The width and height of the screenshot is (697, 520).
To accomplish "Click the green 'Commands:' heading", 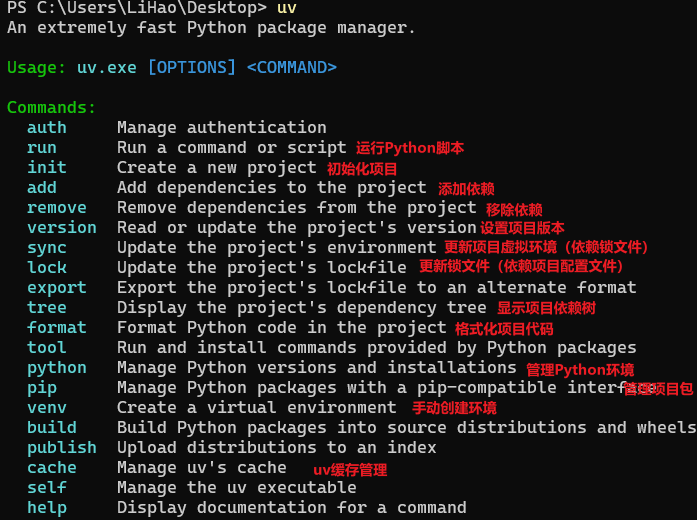I will (x=51, y=108).
